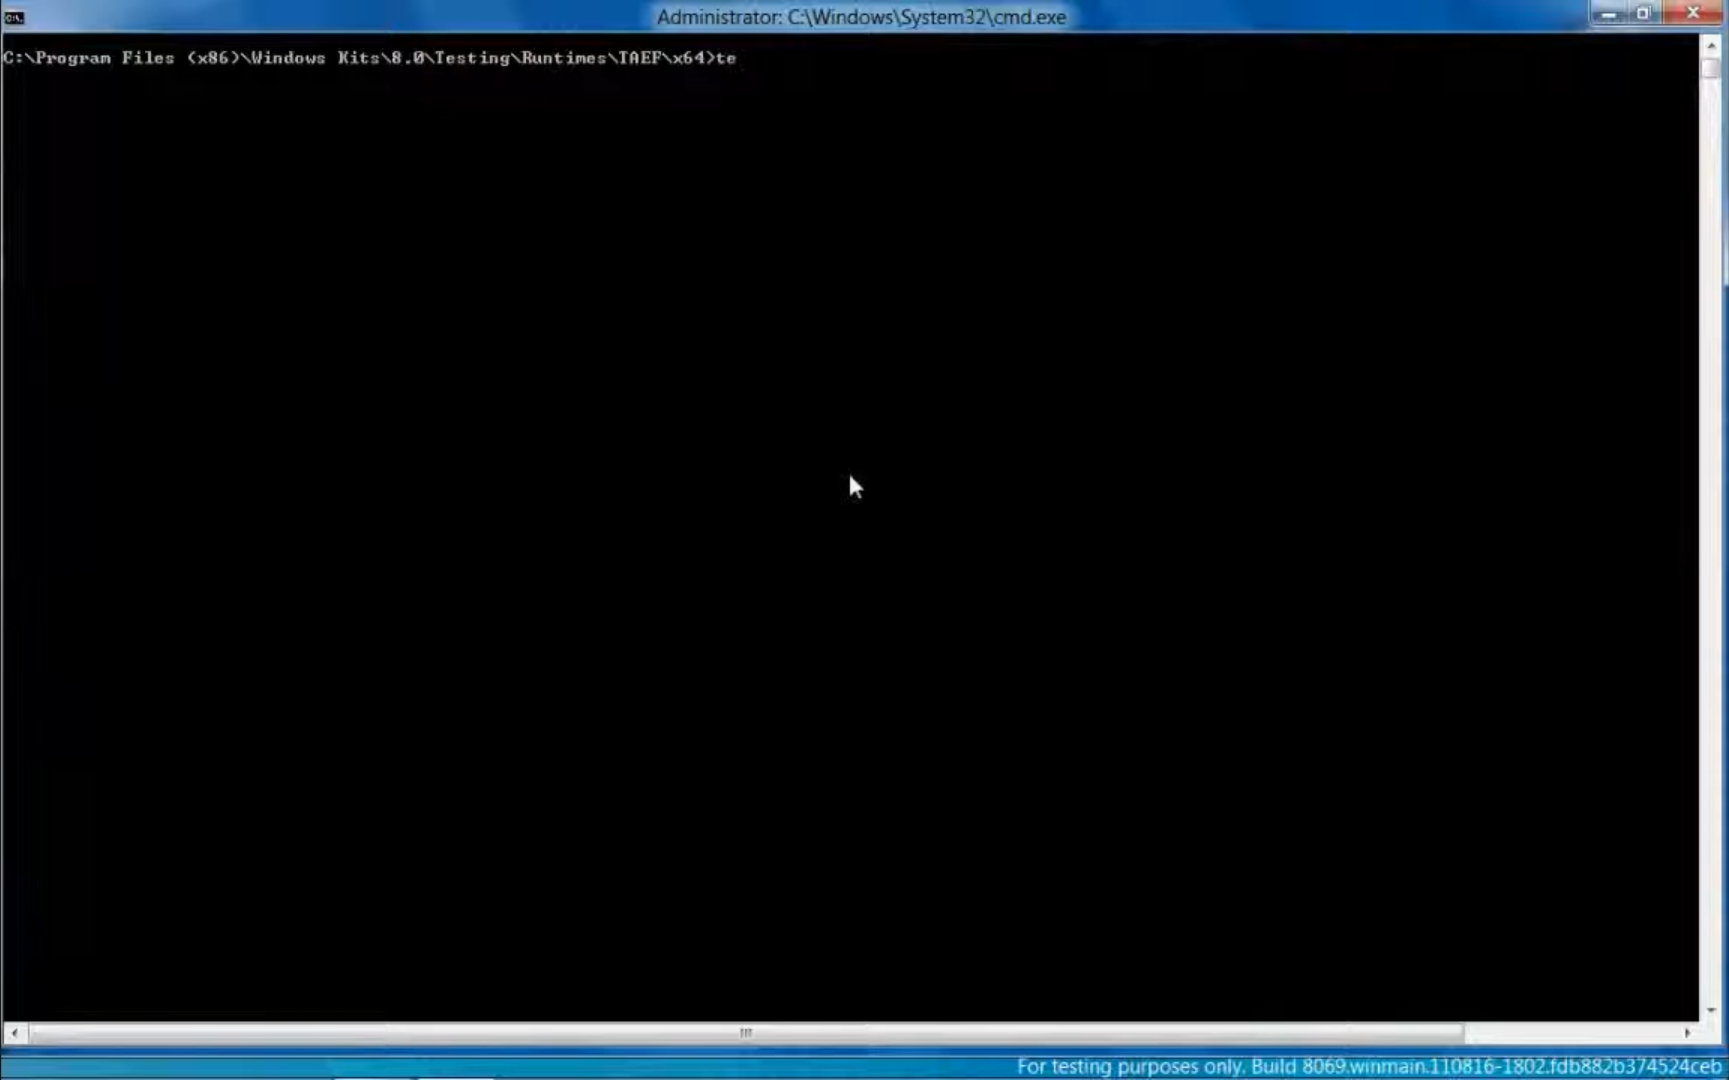The height and width of the screenshot is (1080, 1729).
Task: Close the Administrator cmd.exe window
Action: click(1693, 13)
